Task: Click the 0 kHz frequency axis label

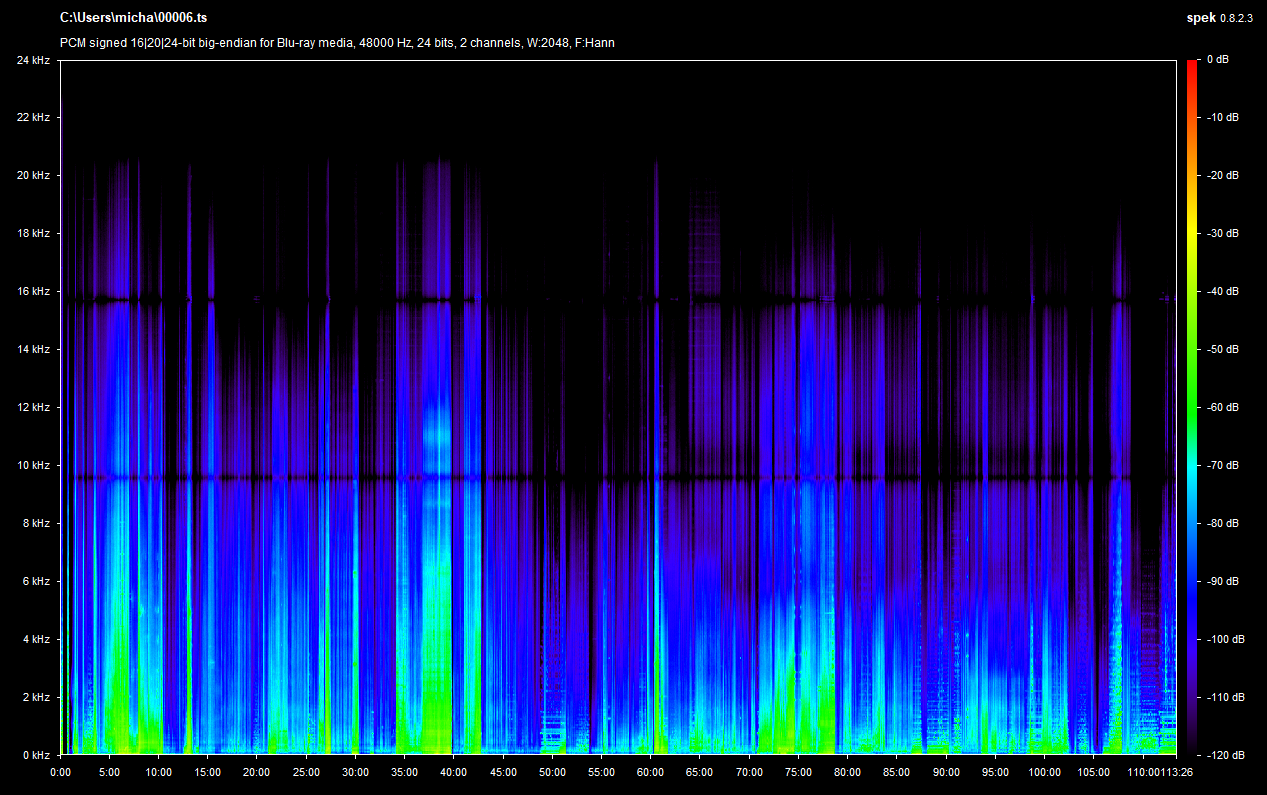Action: tap(36, 755)
